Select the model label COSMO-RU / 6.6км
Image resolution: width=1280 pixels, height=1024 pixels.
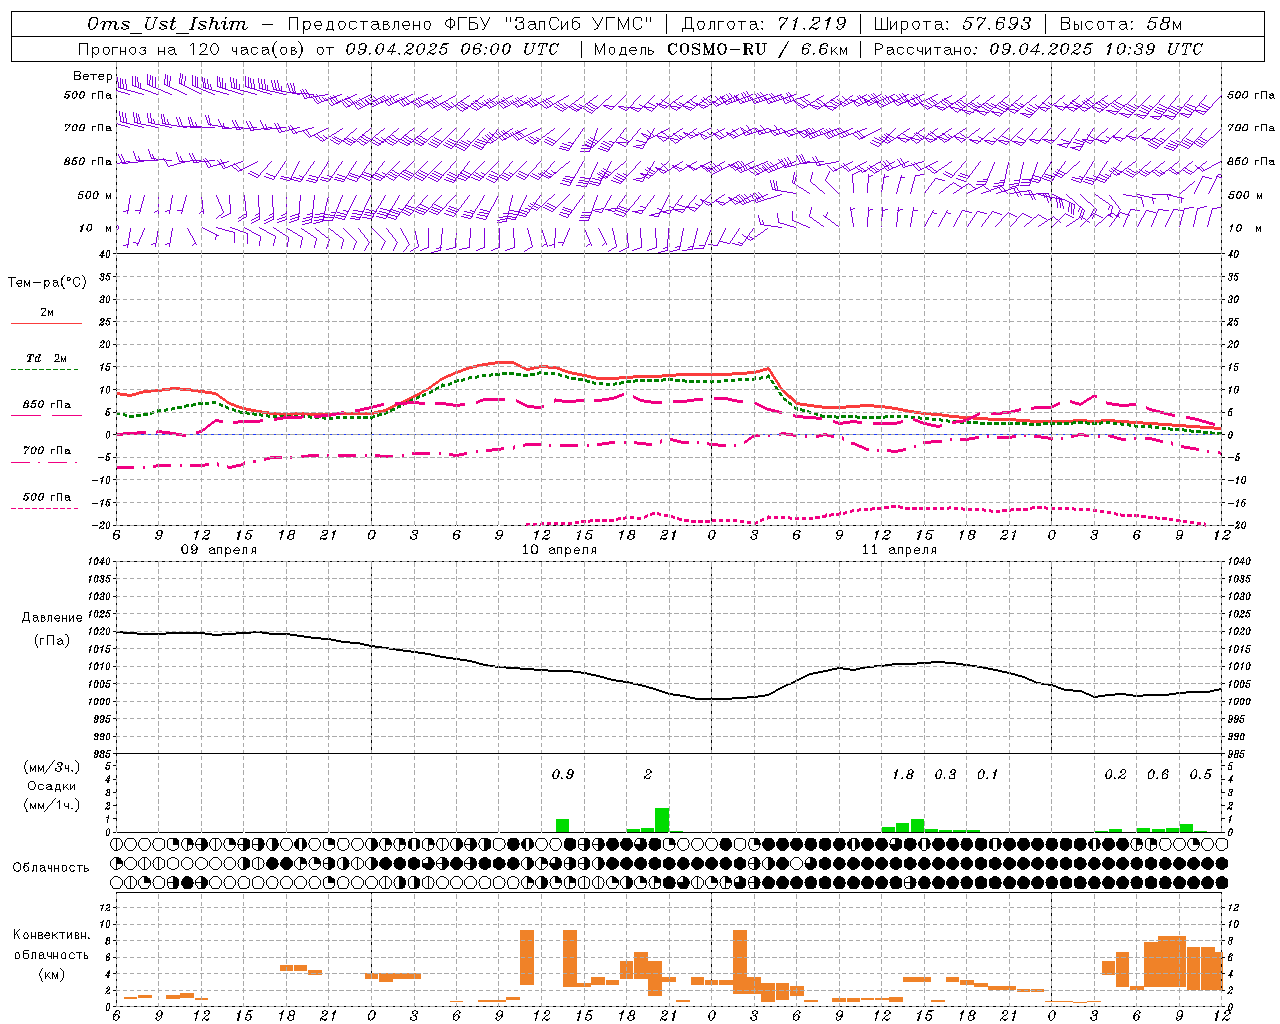click(x=757, y=49)
